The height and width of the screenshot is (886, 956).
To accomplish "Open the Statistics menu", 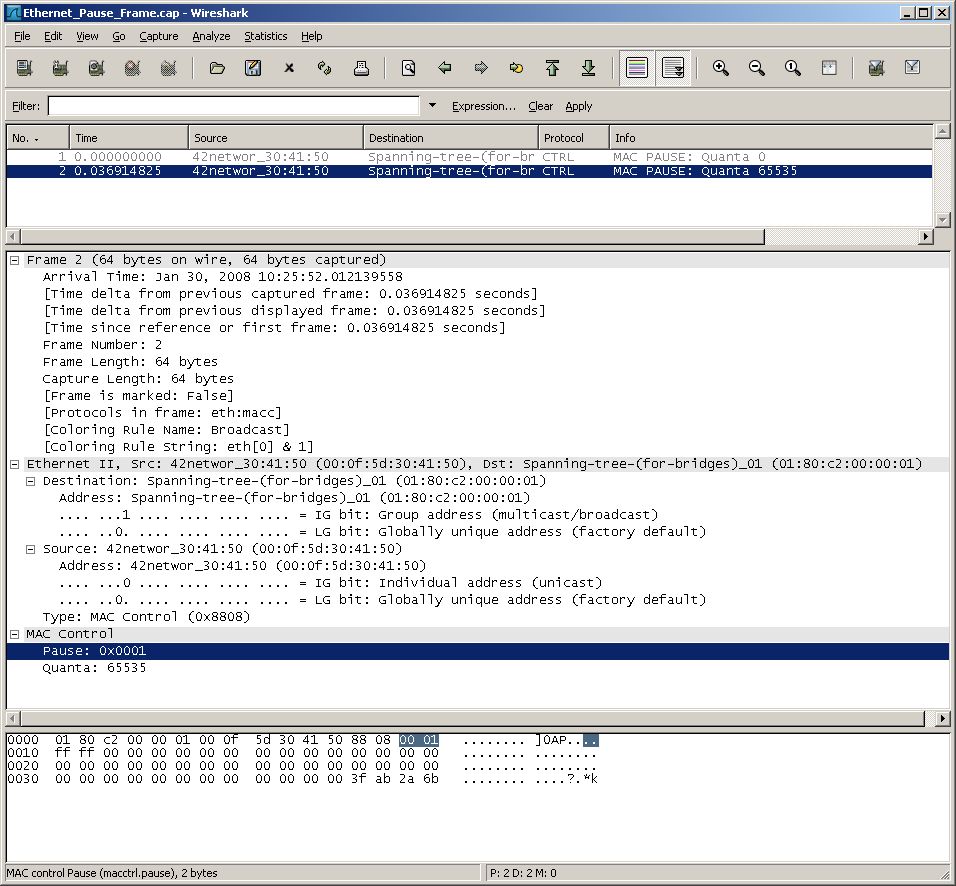I will tap(265, 36).
